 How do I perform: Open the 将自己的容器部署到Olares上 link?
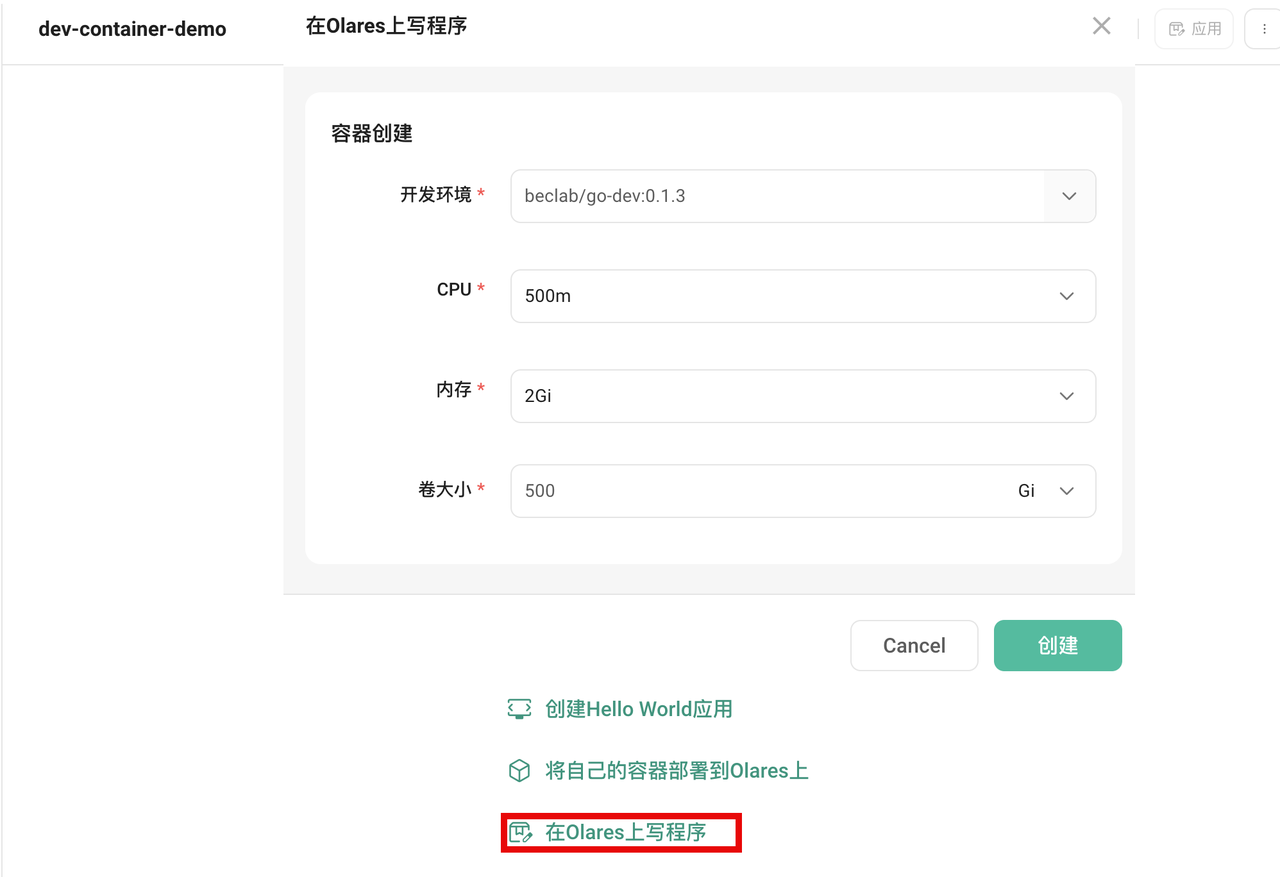point(677,771)
